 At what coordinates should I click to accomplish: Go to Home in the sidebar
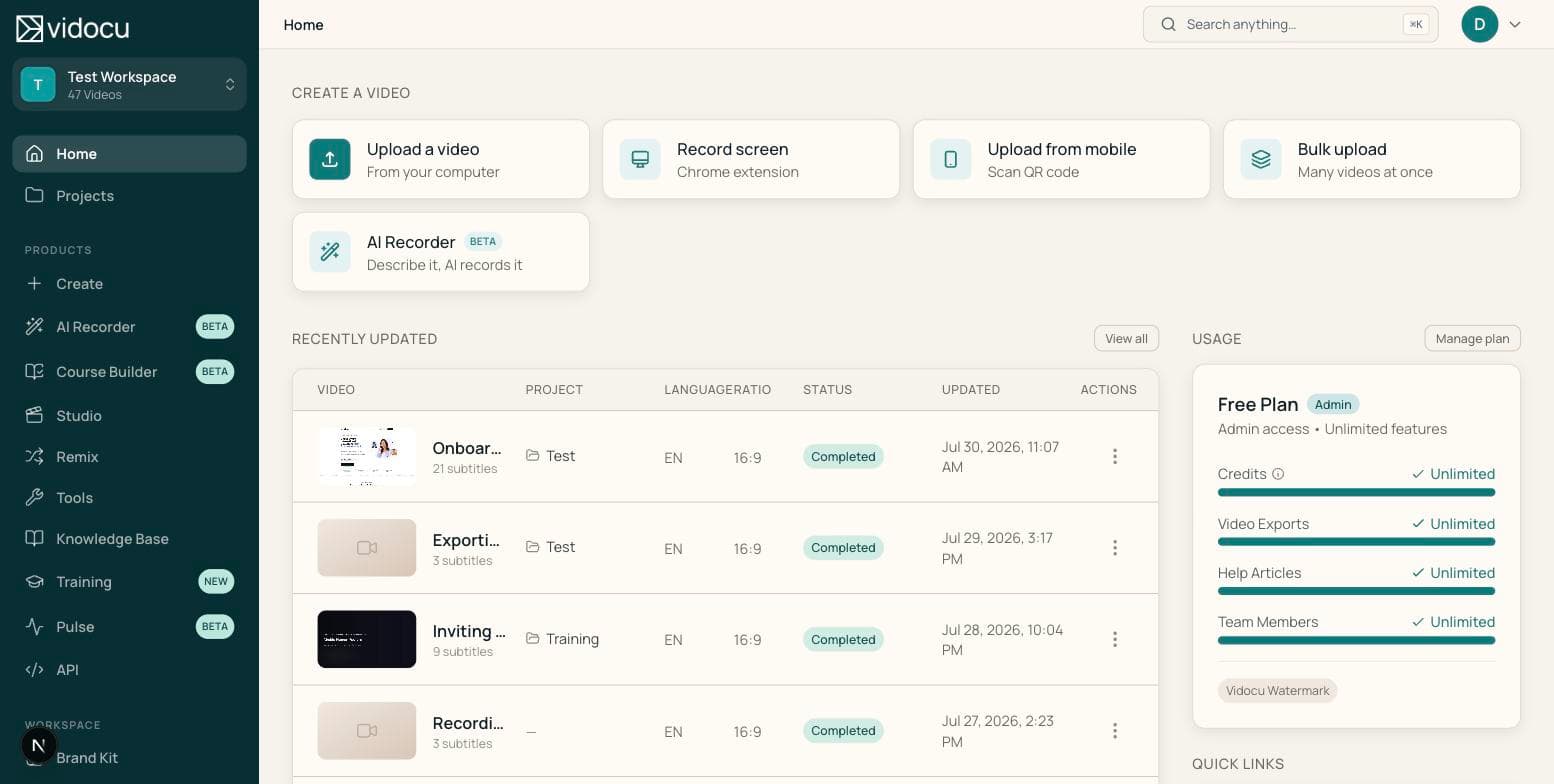coord(130,154)
